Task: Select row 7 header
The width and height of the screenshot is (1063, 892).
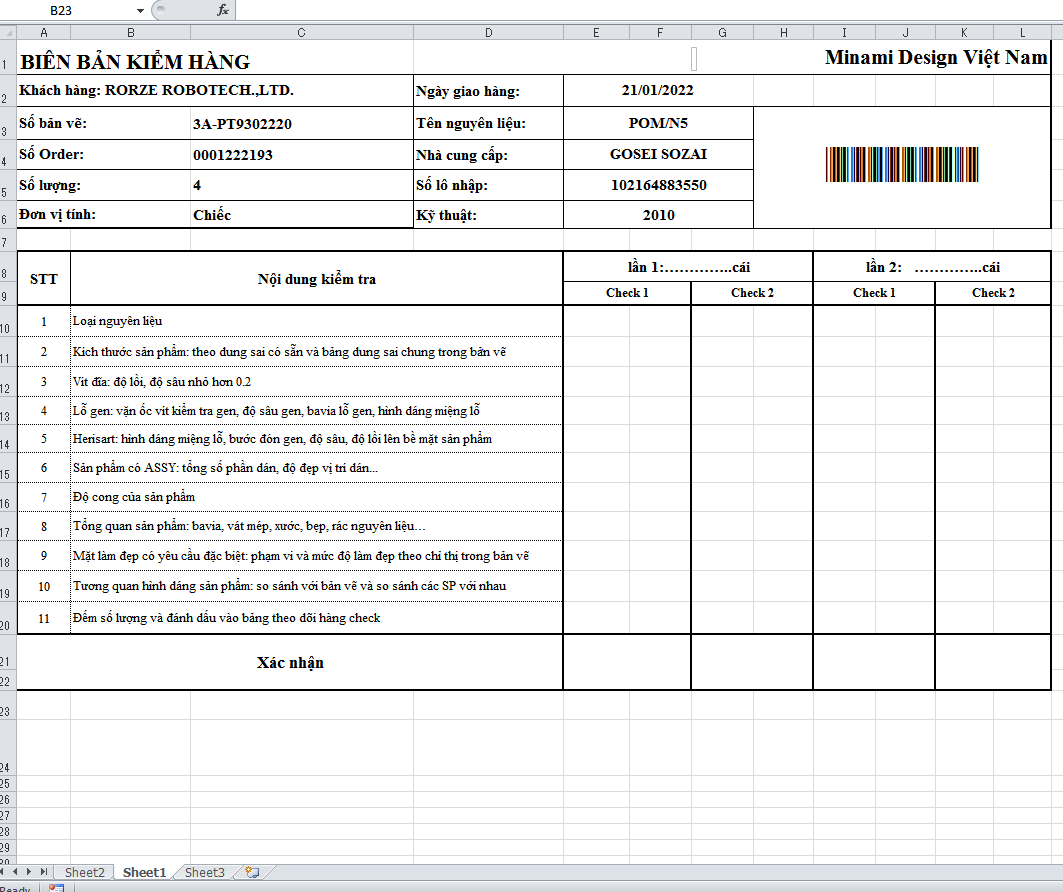Action: coord(7,241)
